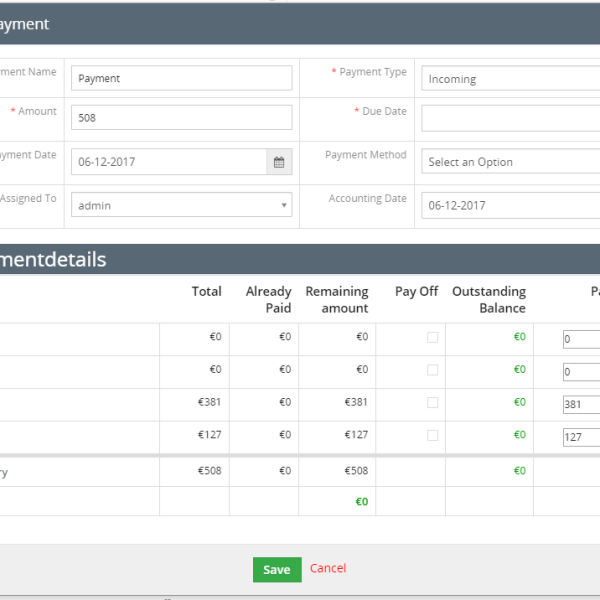Click the red Cancel link
Viewport: 600px width, 600px height.
point(328,568)
